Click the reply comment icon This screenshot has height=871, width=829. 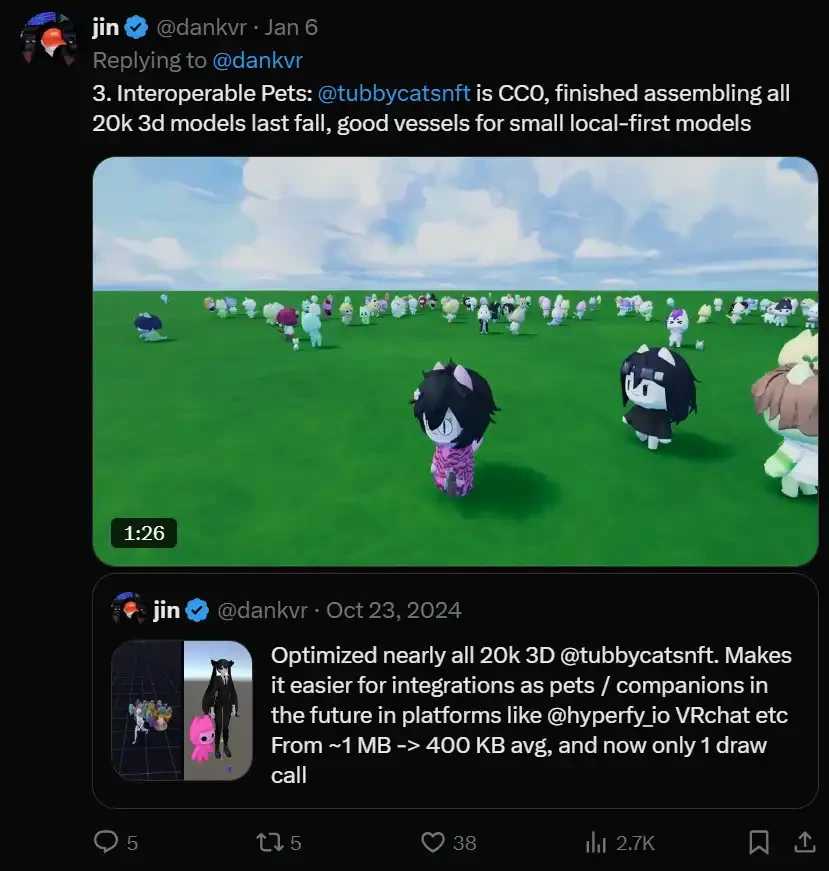106,842
